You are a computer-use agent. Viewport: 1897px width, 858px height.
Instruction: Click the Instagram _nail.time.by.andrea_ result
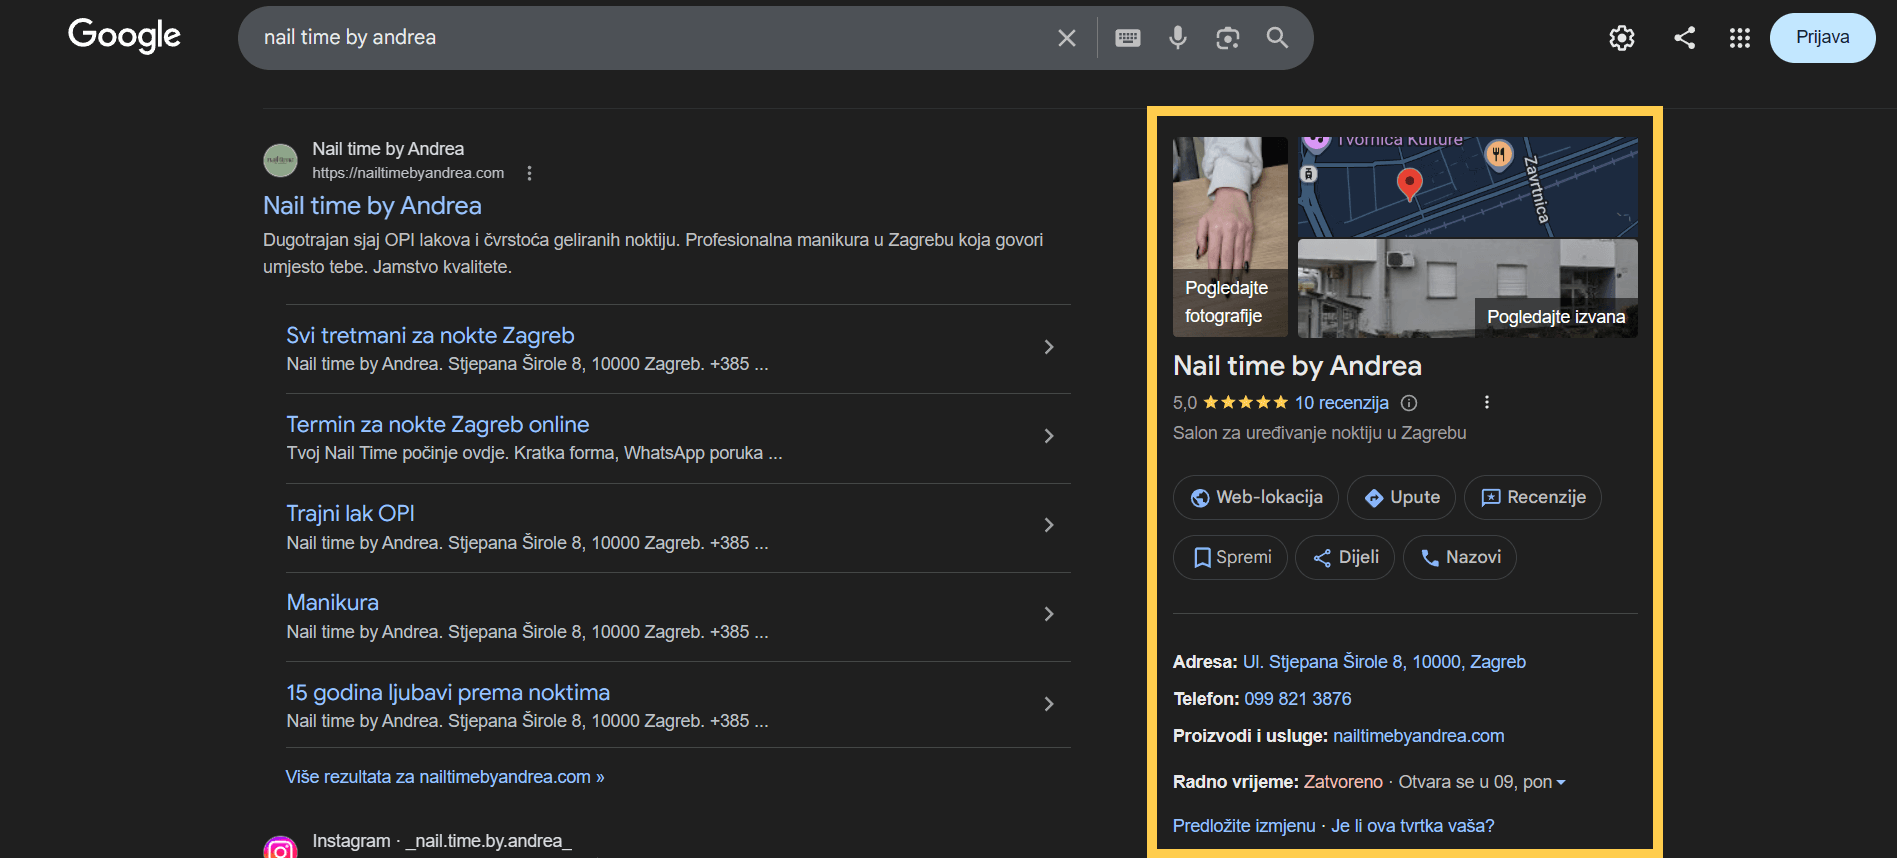(442, 841)
